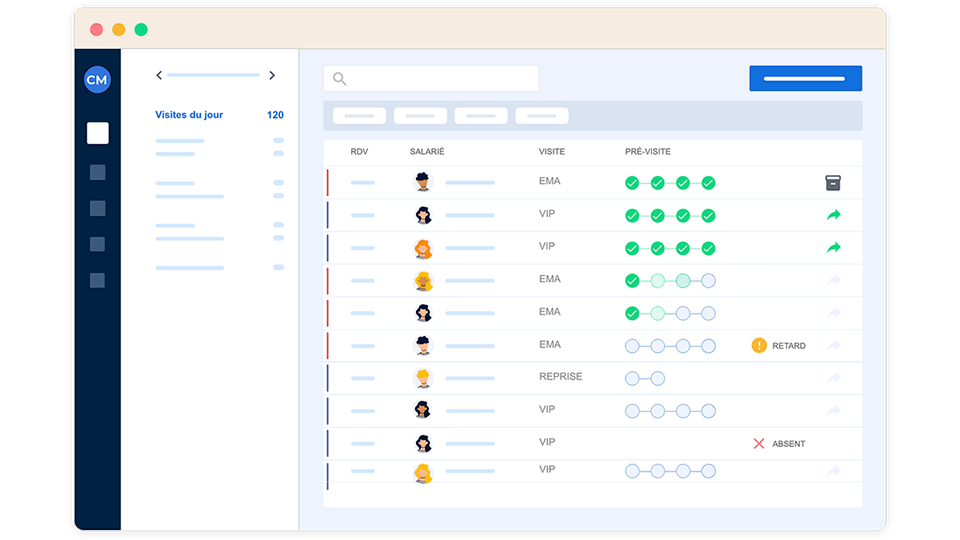960x540 pixels.
Task: Click the red X ABSENT icon
Action: click(759, 443)
